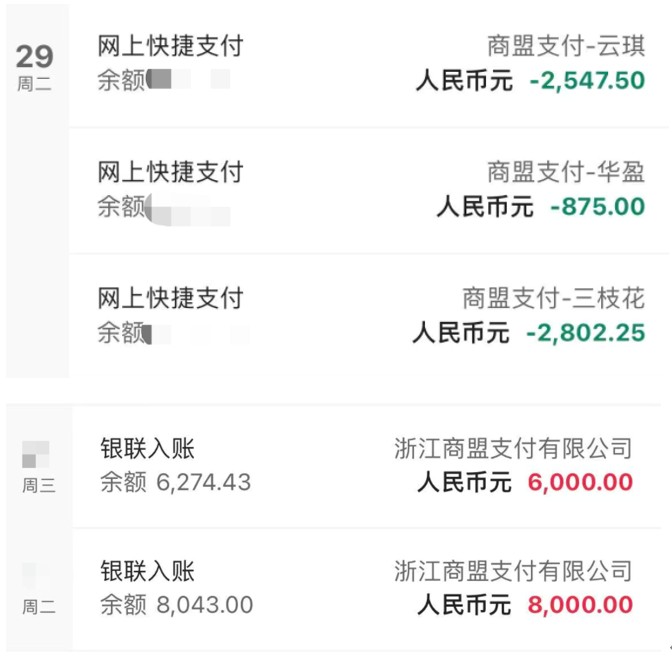
Task: Click the 周三 day label
Action: (x=38, y=486)
